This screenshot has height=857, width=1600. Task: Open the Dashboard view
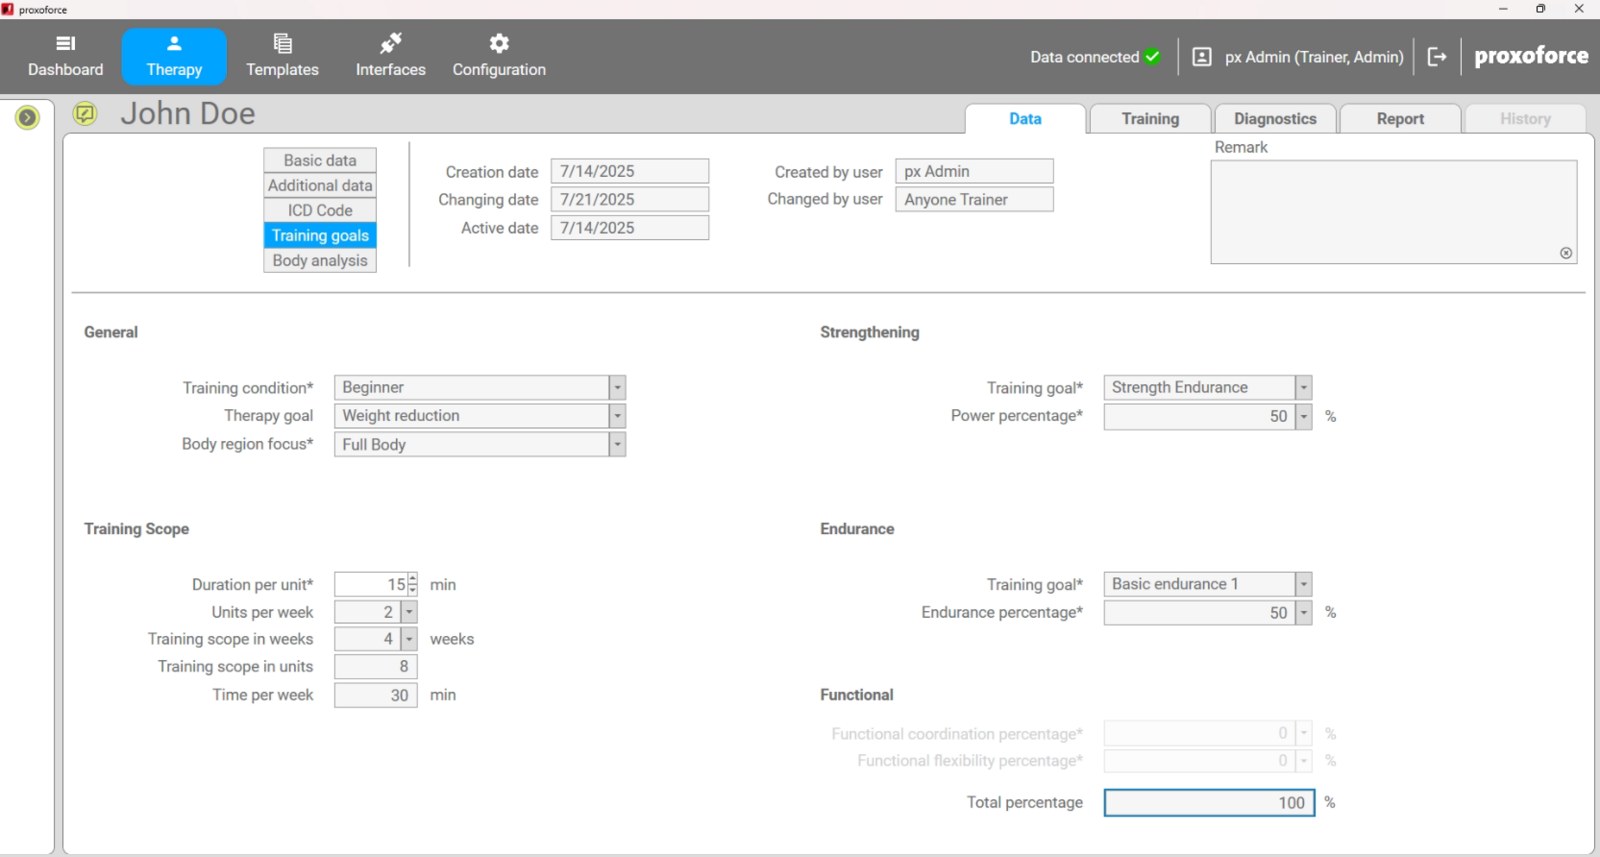click(x=66, y=56)
